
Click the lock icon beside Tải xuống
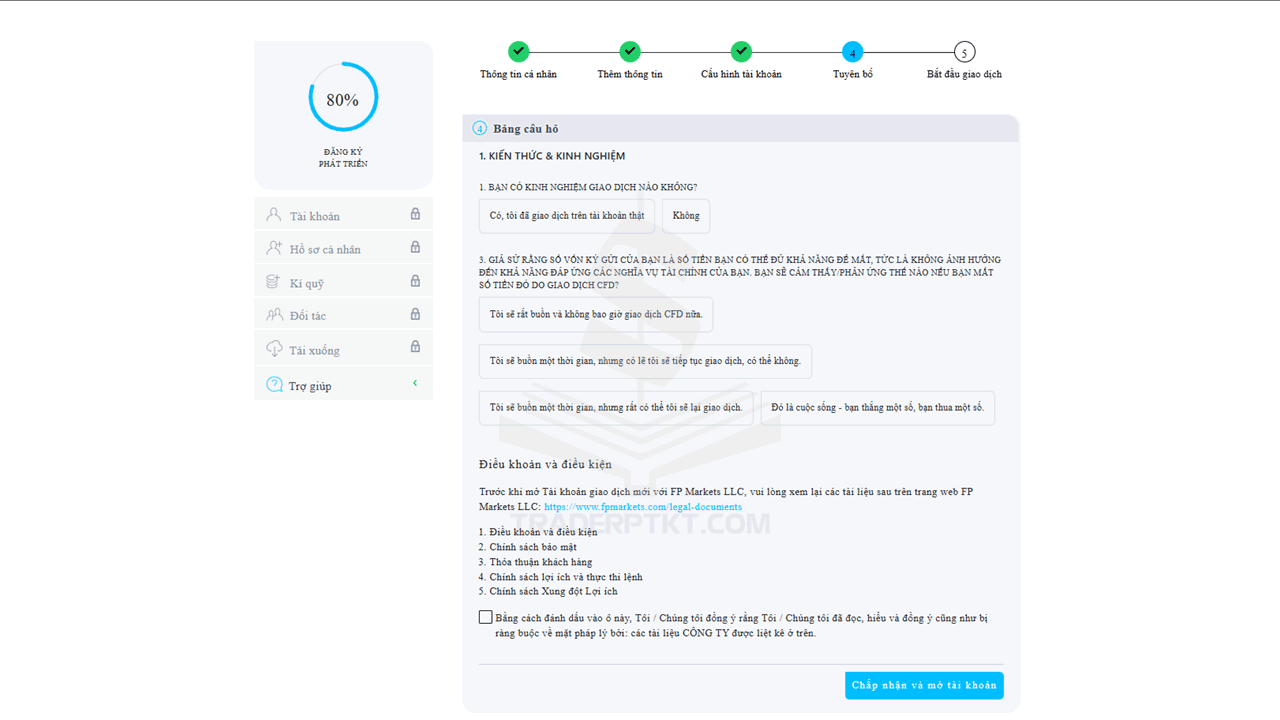(415, 347)
